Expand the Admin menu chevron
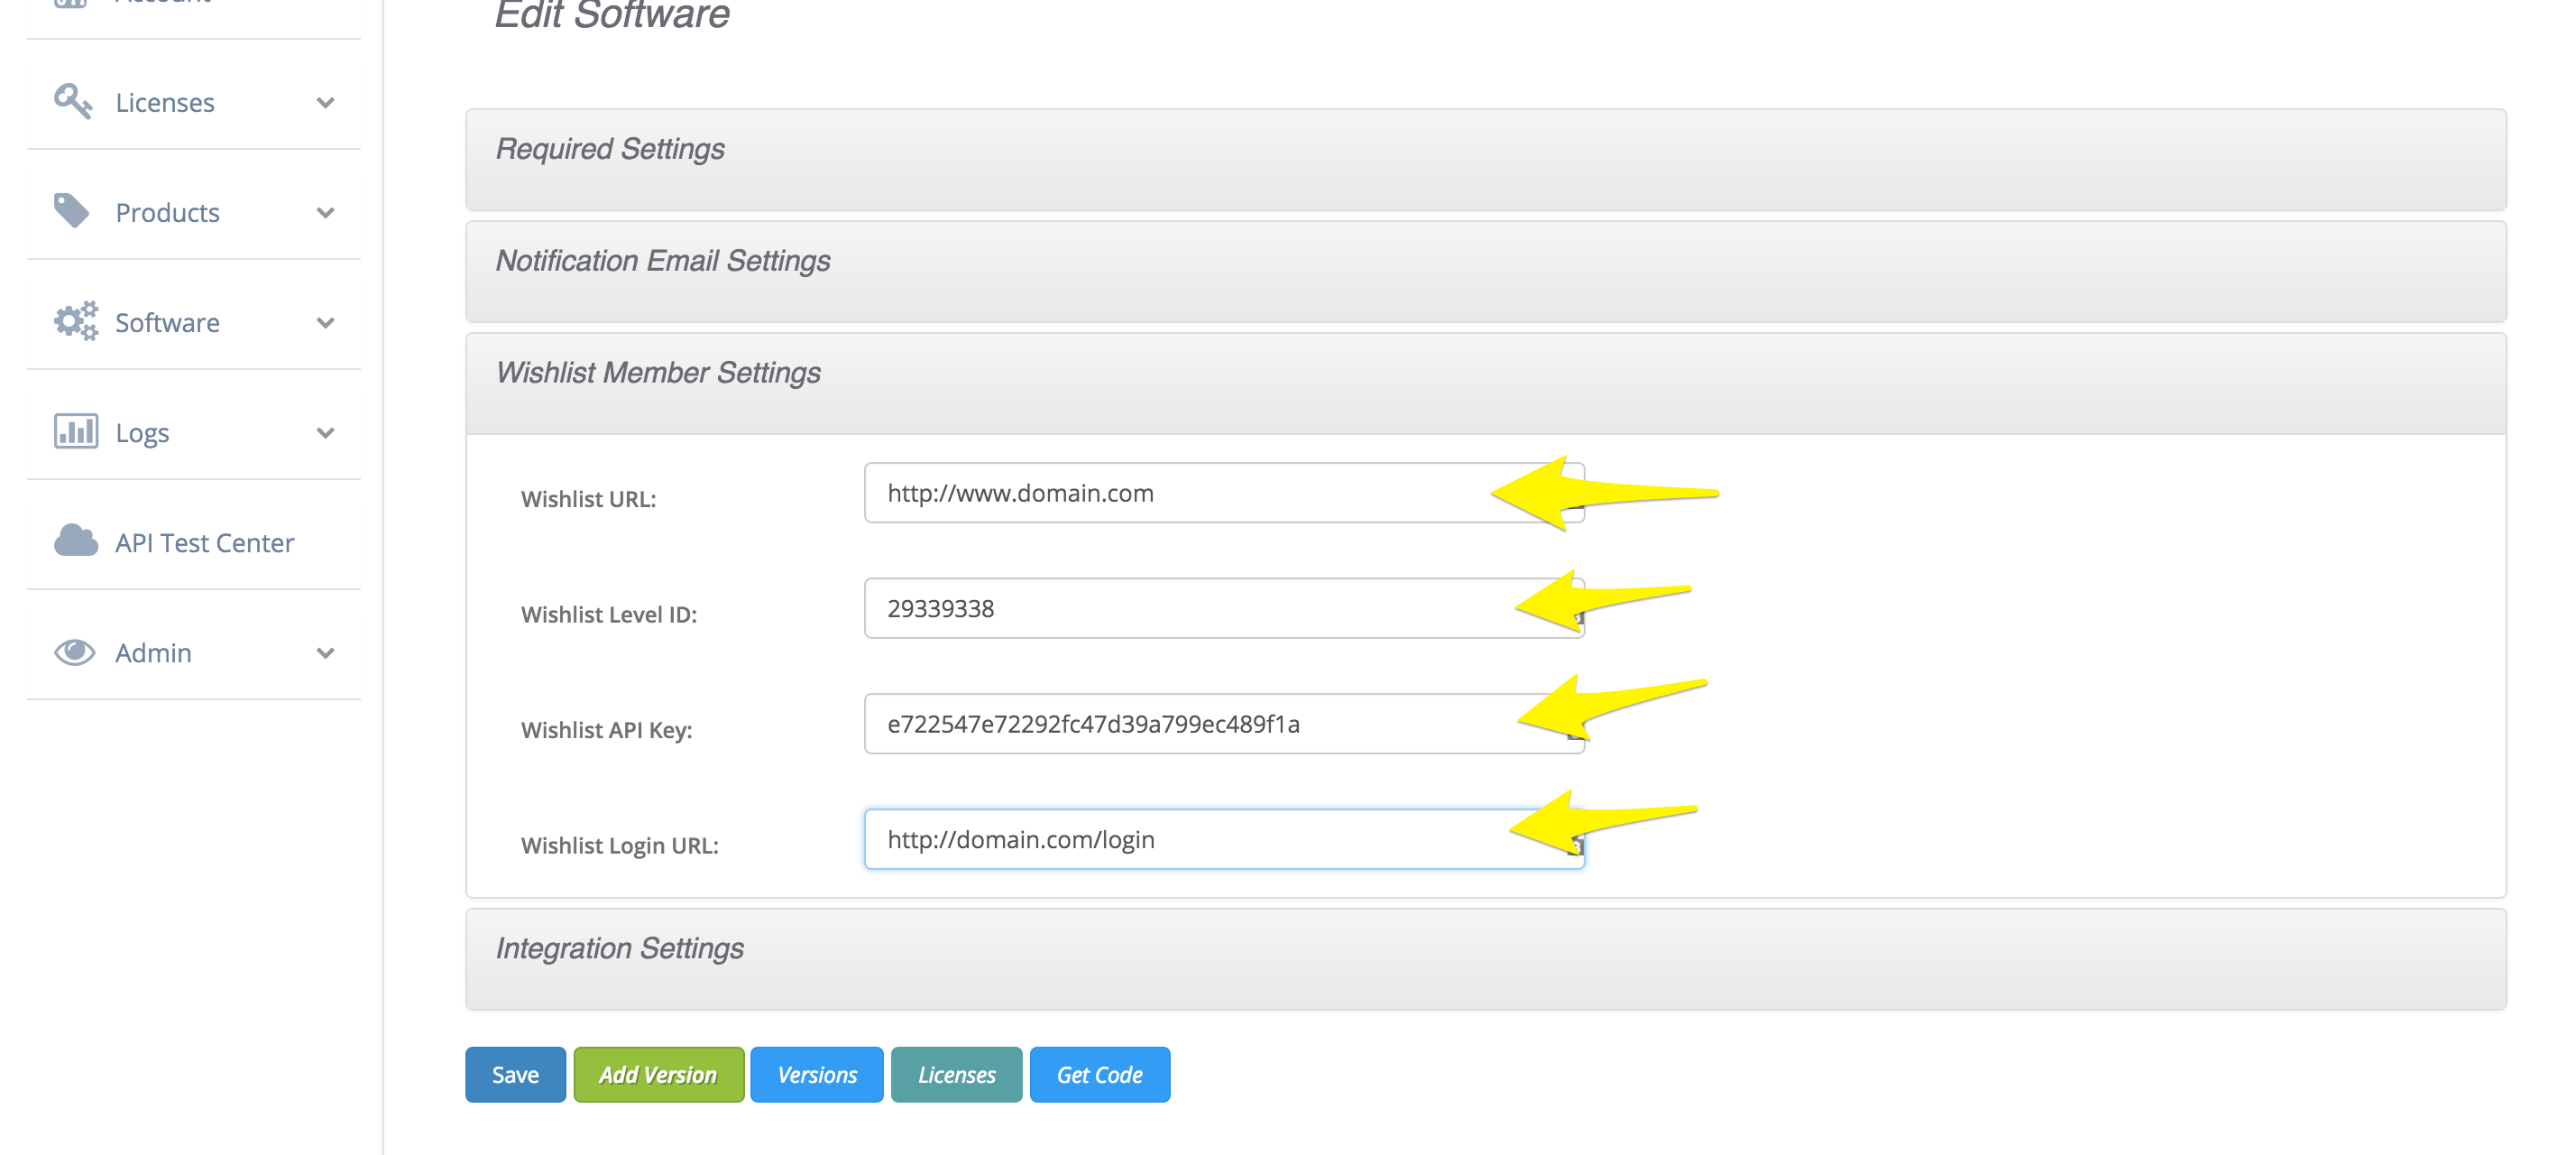The image size is (2576, 1155). [325, 653]
